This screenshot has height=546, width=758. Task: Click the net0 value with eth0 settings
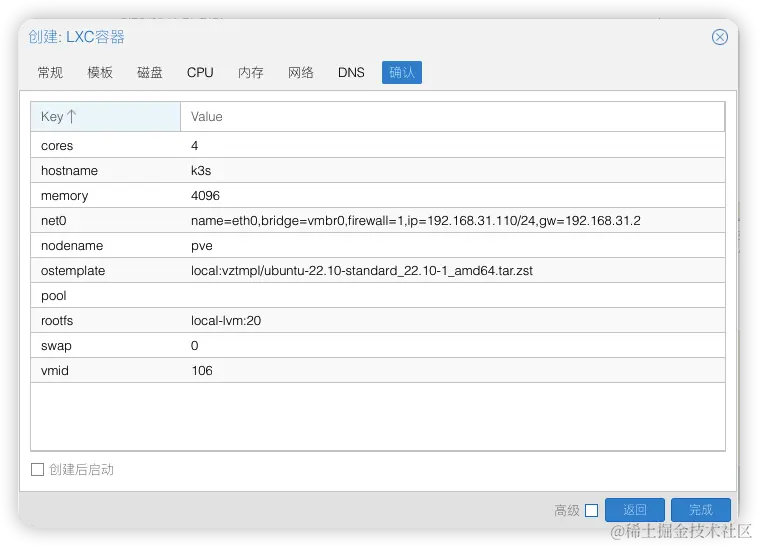pos(416,221)
